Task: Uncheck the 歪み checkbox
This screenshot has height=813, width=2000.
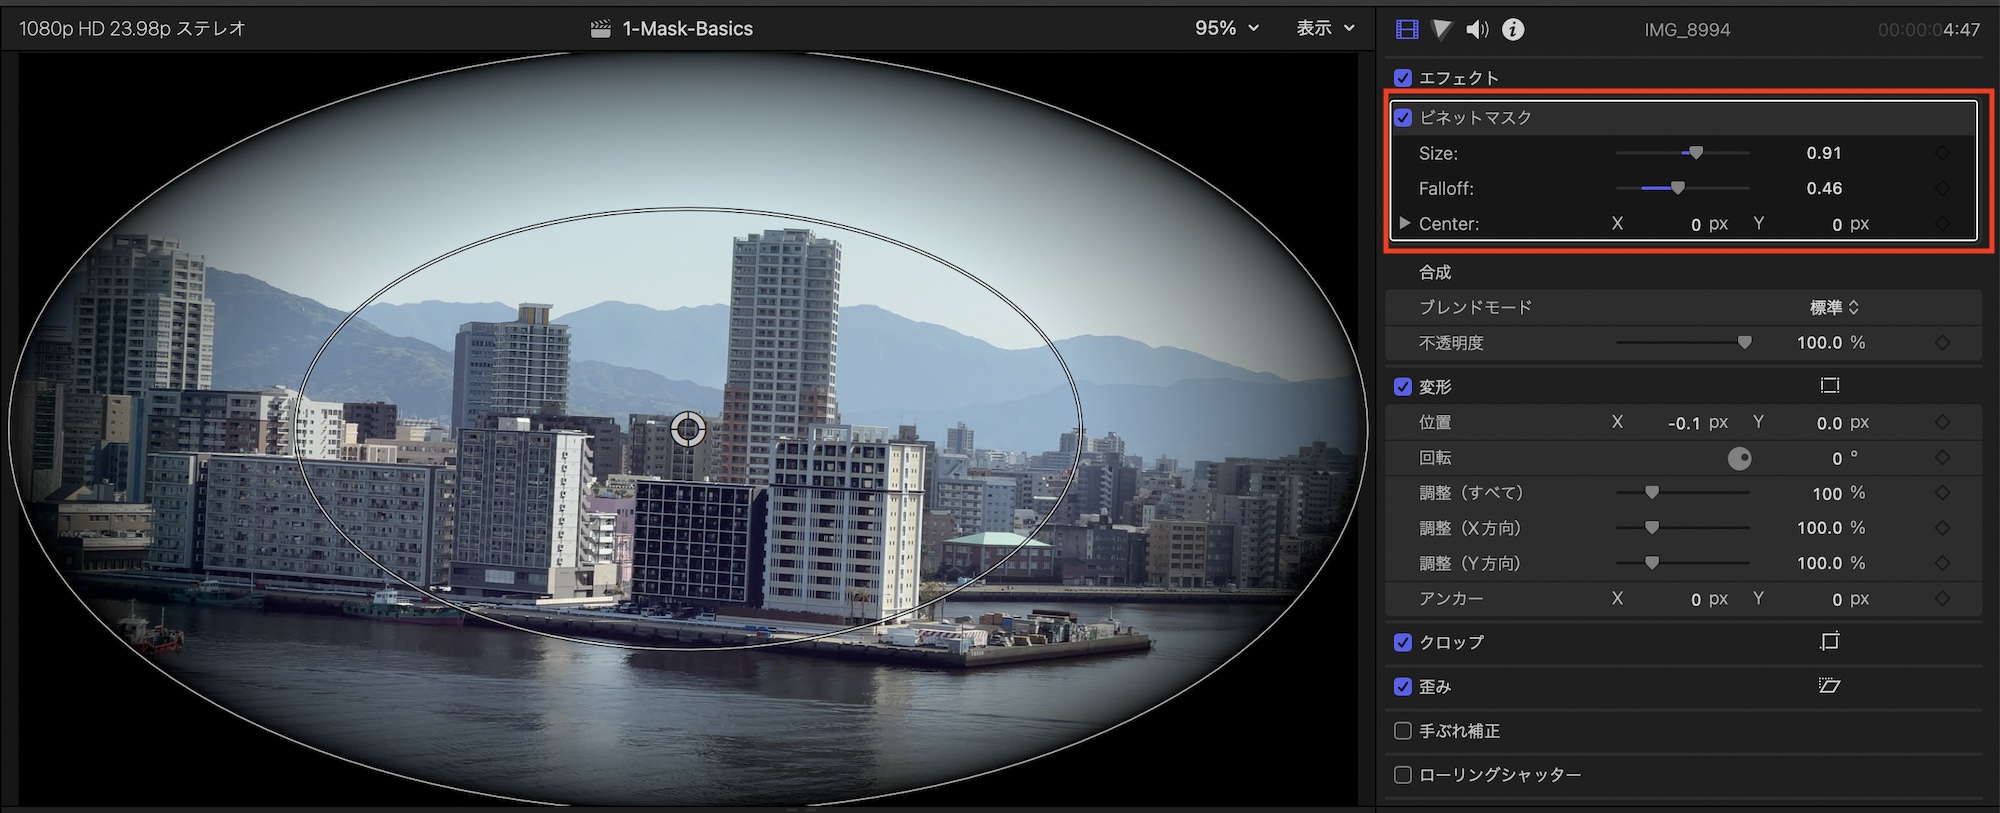Action: pos(1403,687)
